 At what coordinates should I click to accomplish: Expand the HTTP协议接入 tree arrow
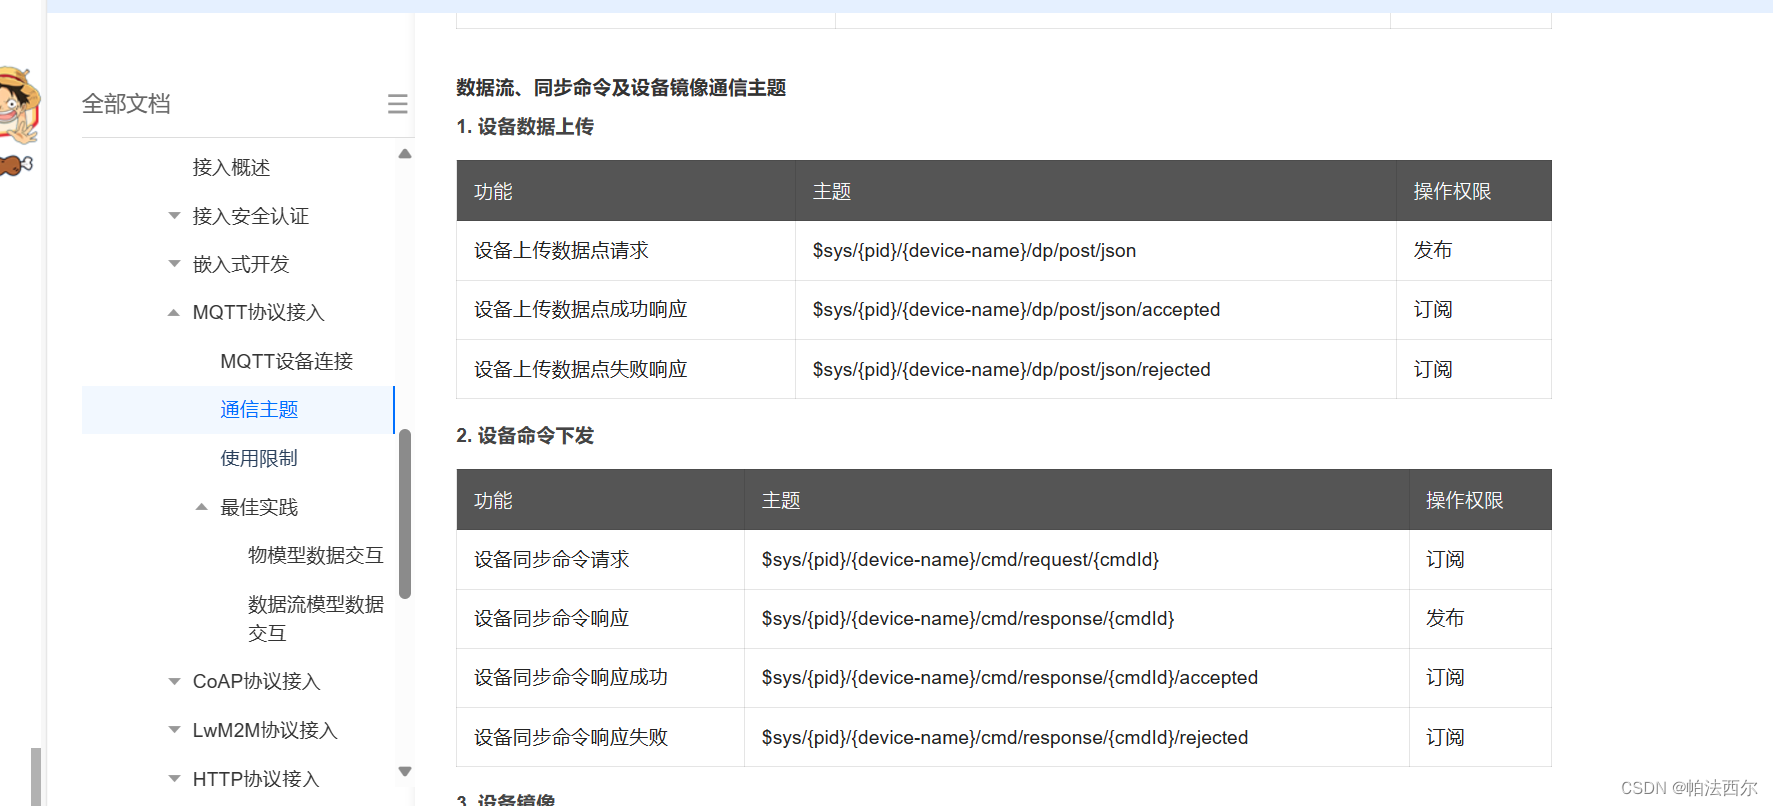point(174,778)
